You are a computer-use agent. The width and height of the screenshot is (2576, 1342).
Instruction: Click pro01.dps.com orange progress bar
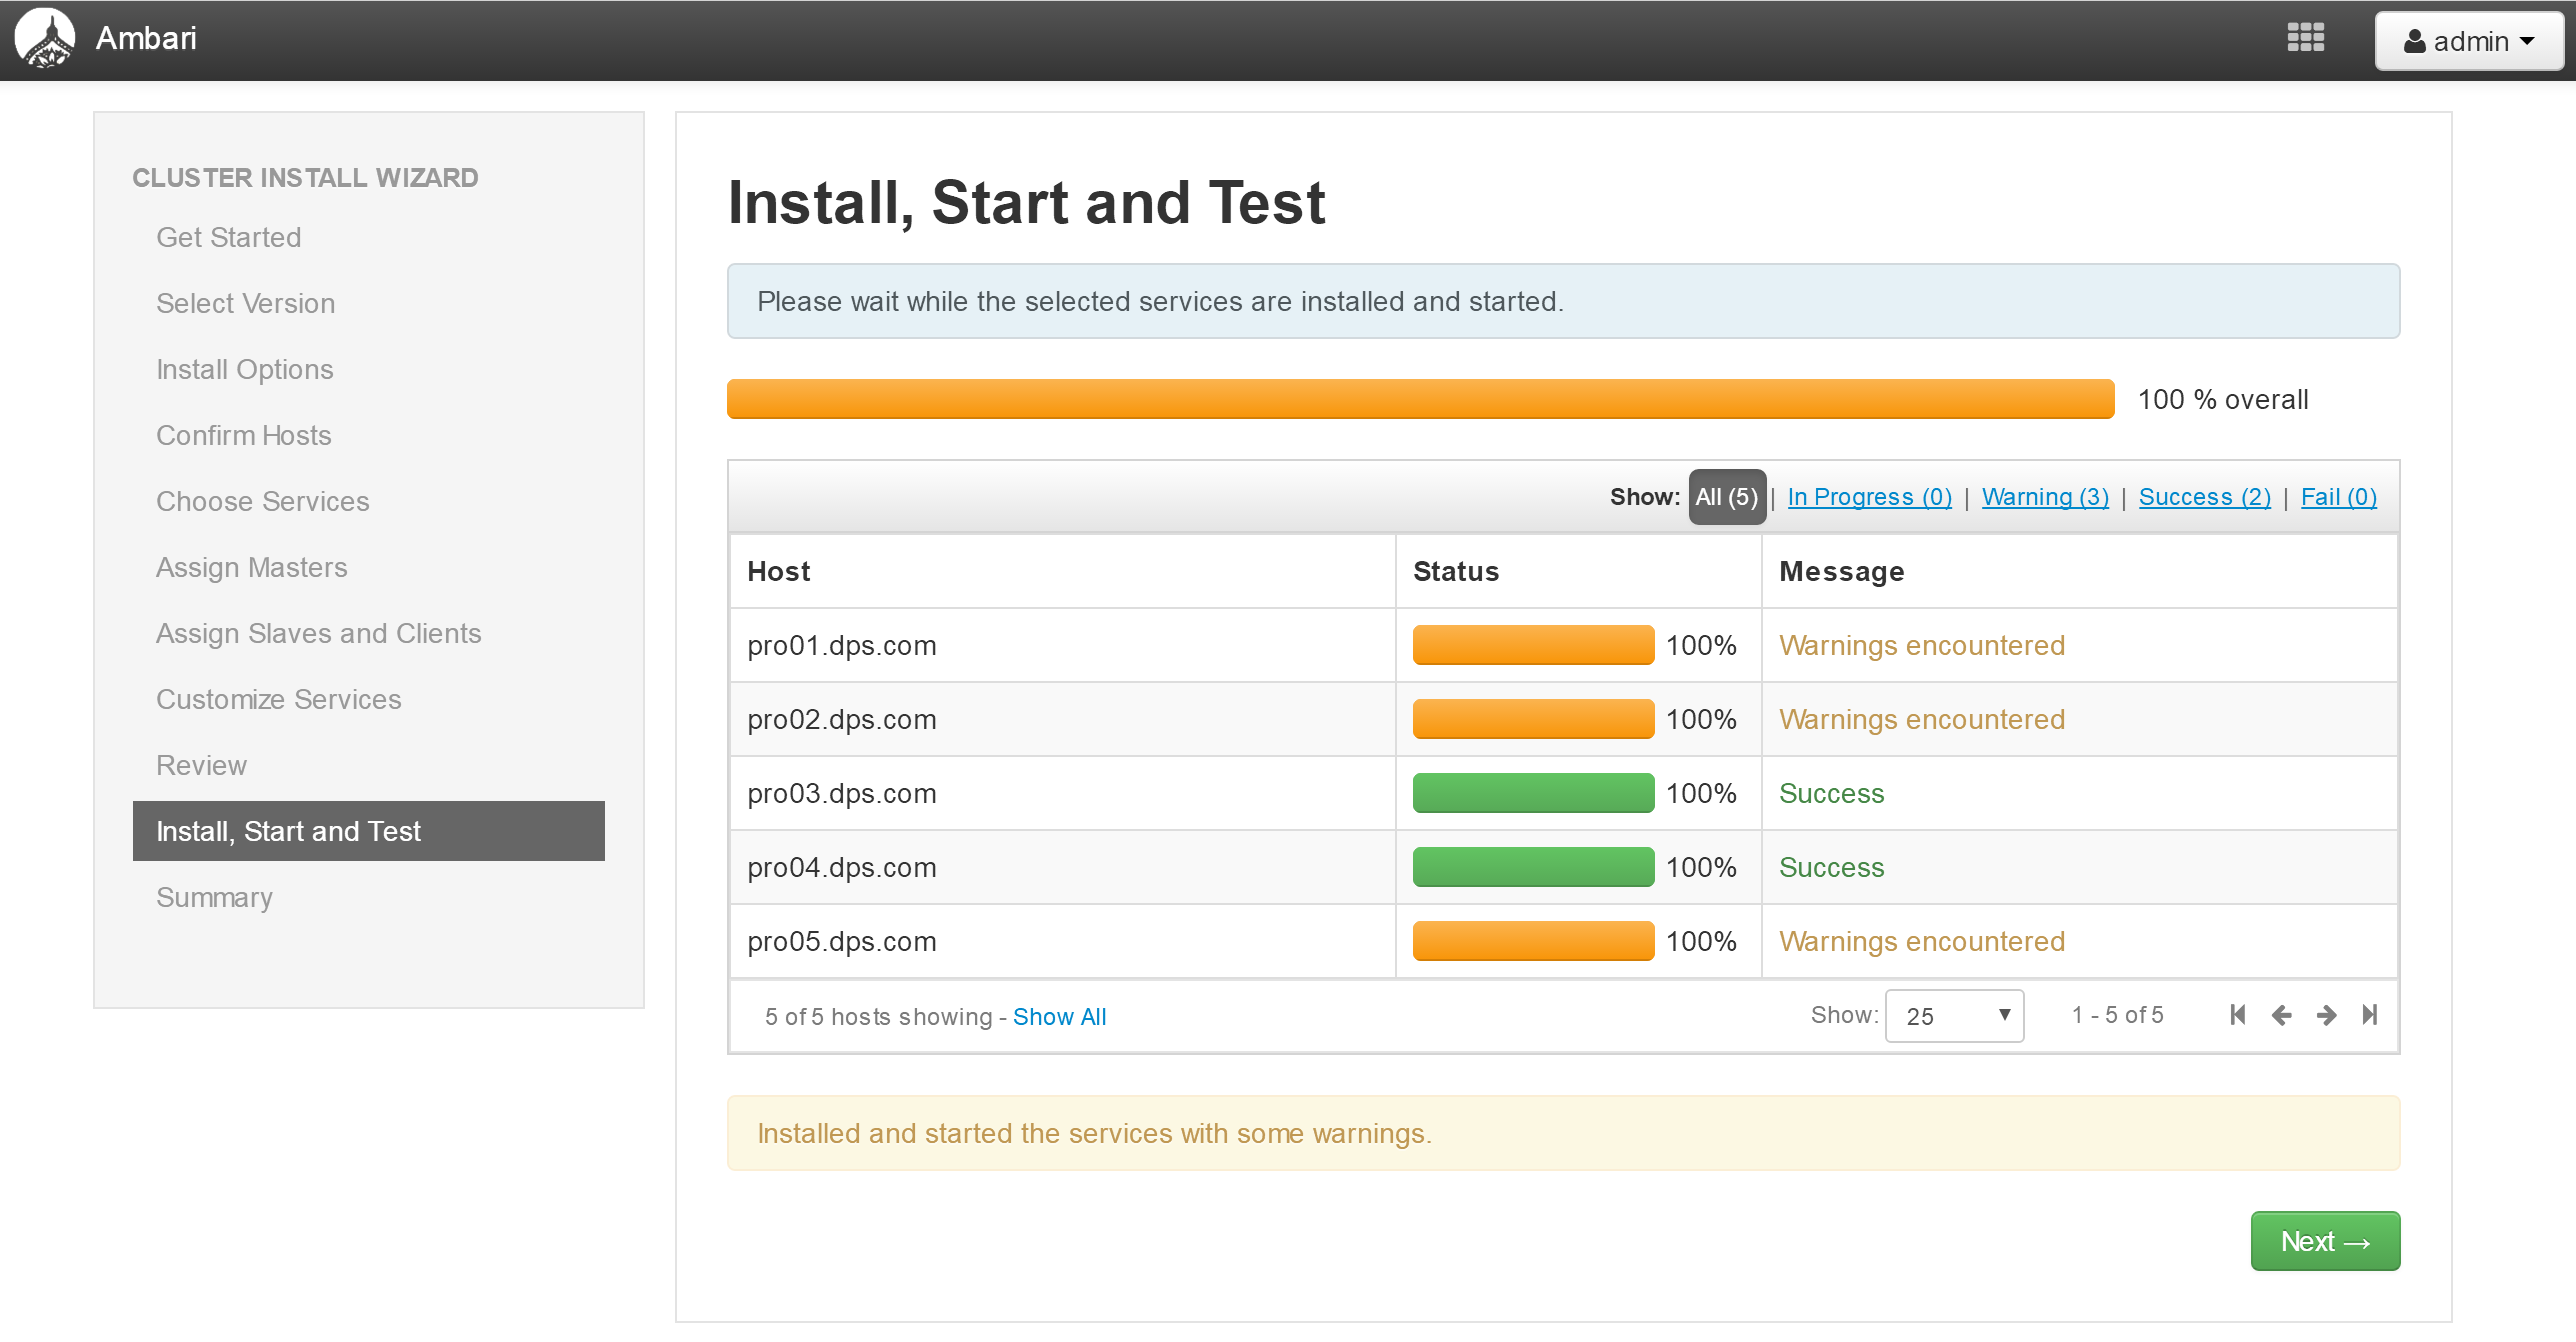(x=1533, y=645)
